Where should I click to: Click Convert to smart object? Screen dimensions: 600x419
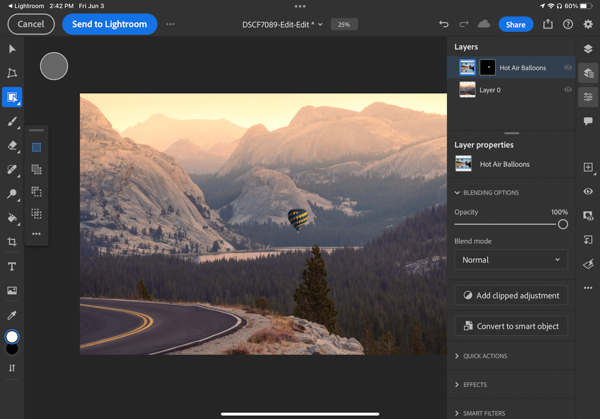(511, 326)
